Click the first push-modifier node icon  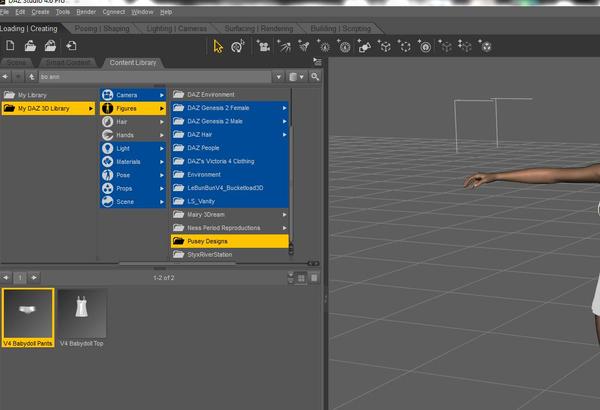(x=445, y=46)
